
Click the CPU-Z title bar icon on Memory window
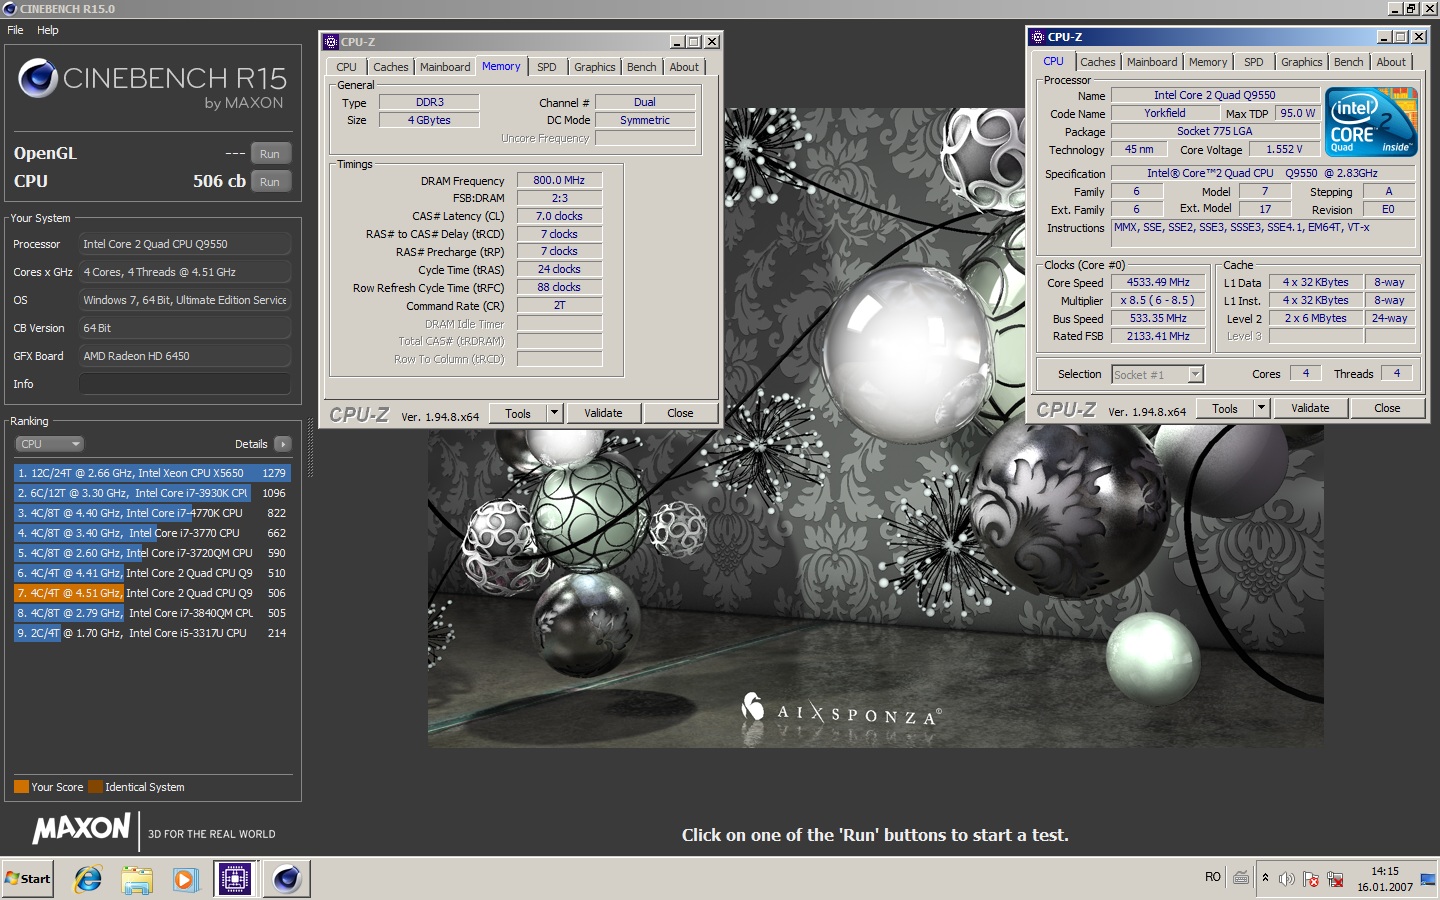331,42
